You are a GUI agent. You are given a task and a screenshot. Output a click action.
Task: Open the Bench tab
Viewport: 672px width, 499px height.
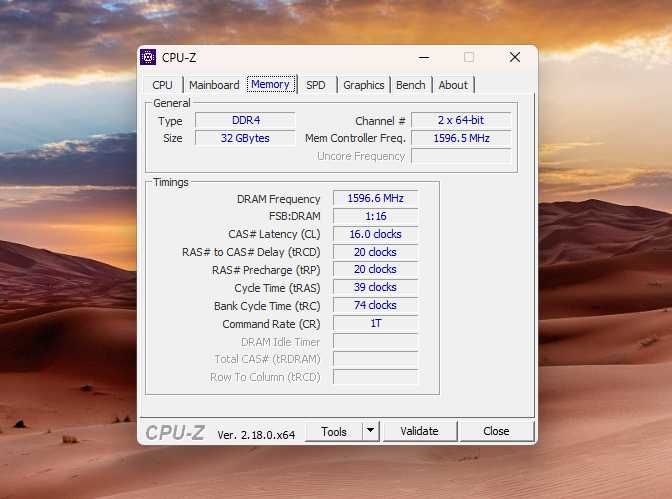point(411,85)
